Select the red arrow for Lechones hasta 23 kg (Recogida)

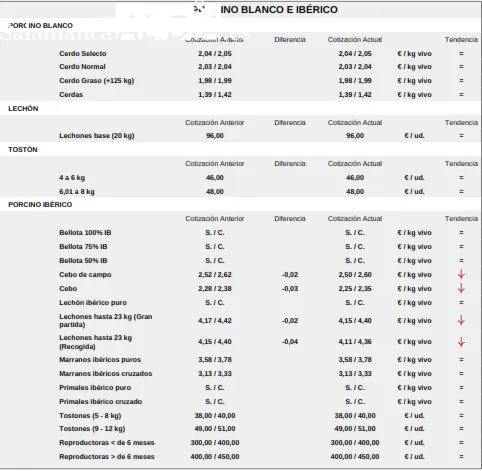point(461,342)
